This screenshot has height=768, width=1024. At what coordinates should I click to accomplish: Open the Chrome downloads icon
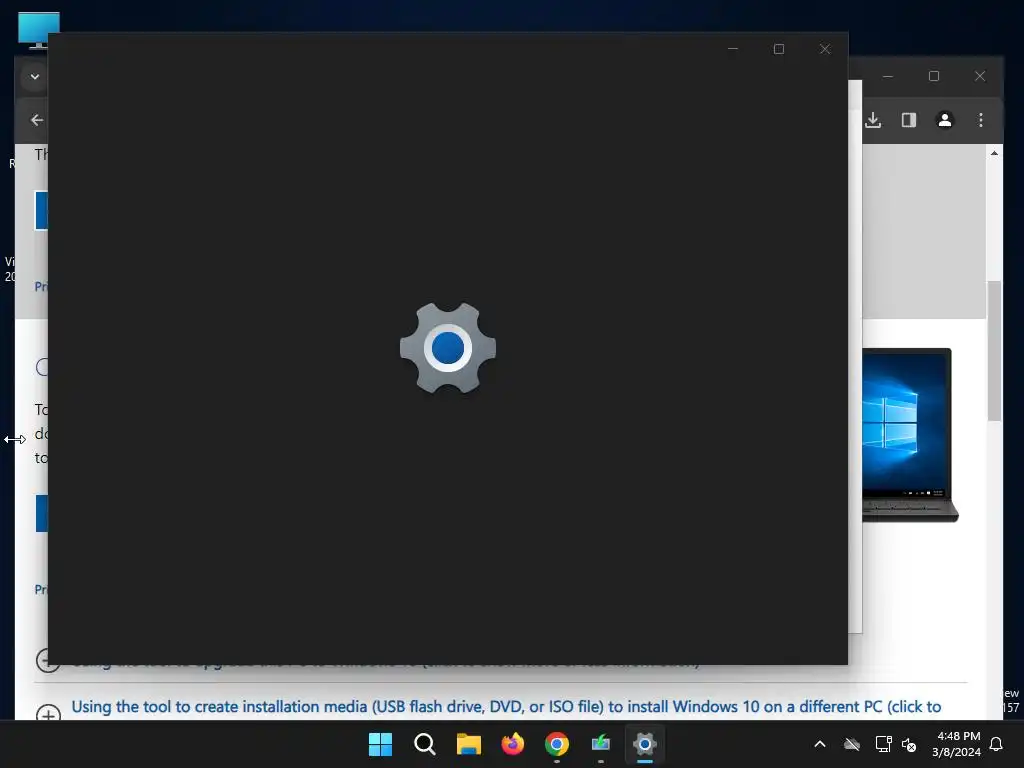(x=873, y=120)
